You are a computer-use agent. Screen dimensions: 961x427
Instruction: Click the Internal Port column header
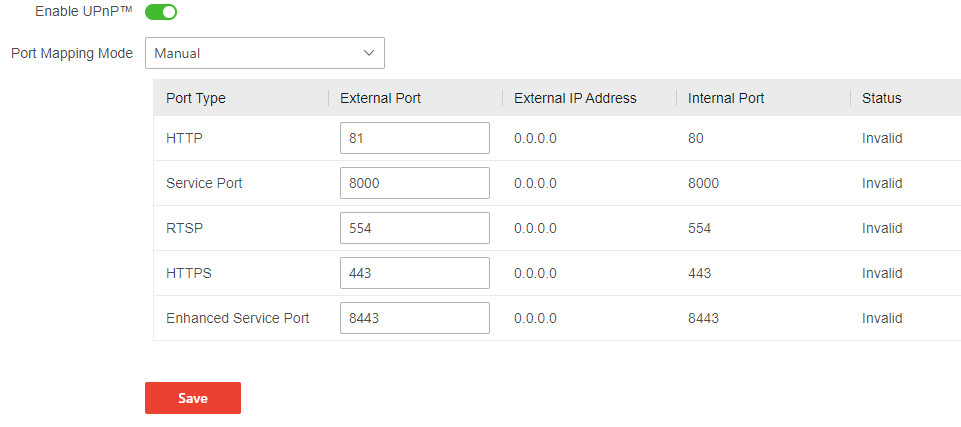(x=726, y=98)
